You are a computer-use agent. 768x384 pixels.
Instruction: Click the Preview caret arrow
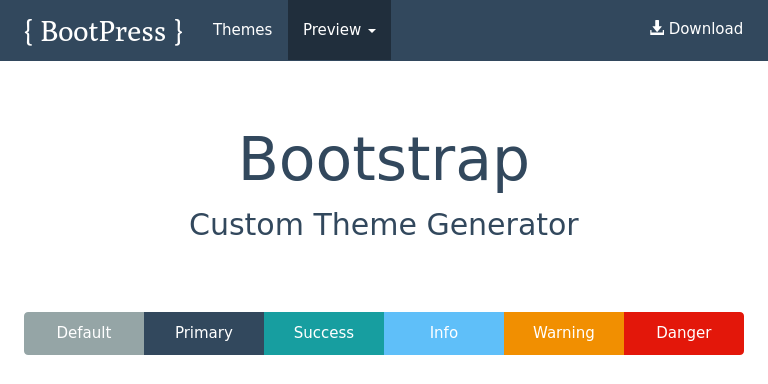(x=372, y=31)
